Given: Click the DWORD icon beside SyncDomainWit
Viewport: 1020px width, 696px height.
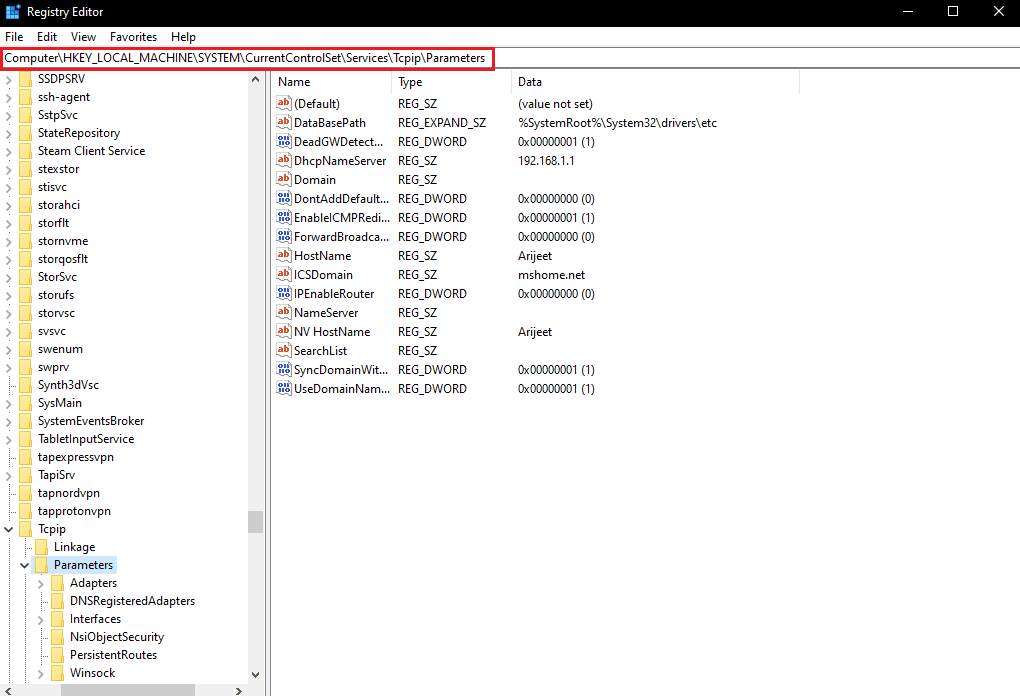Looking at the screenshot, I should (x=284, y=369).
